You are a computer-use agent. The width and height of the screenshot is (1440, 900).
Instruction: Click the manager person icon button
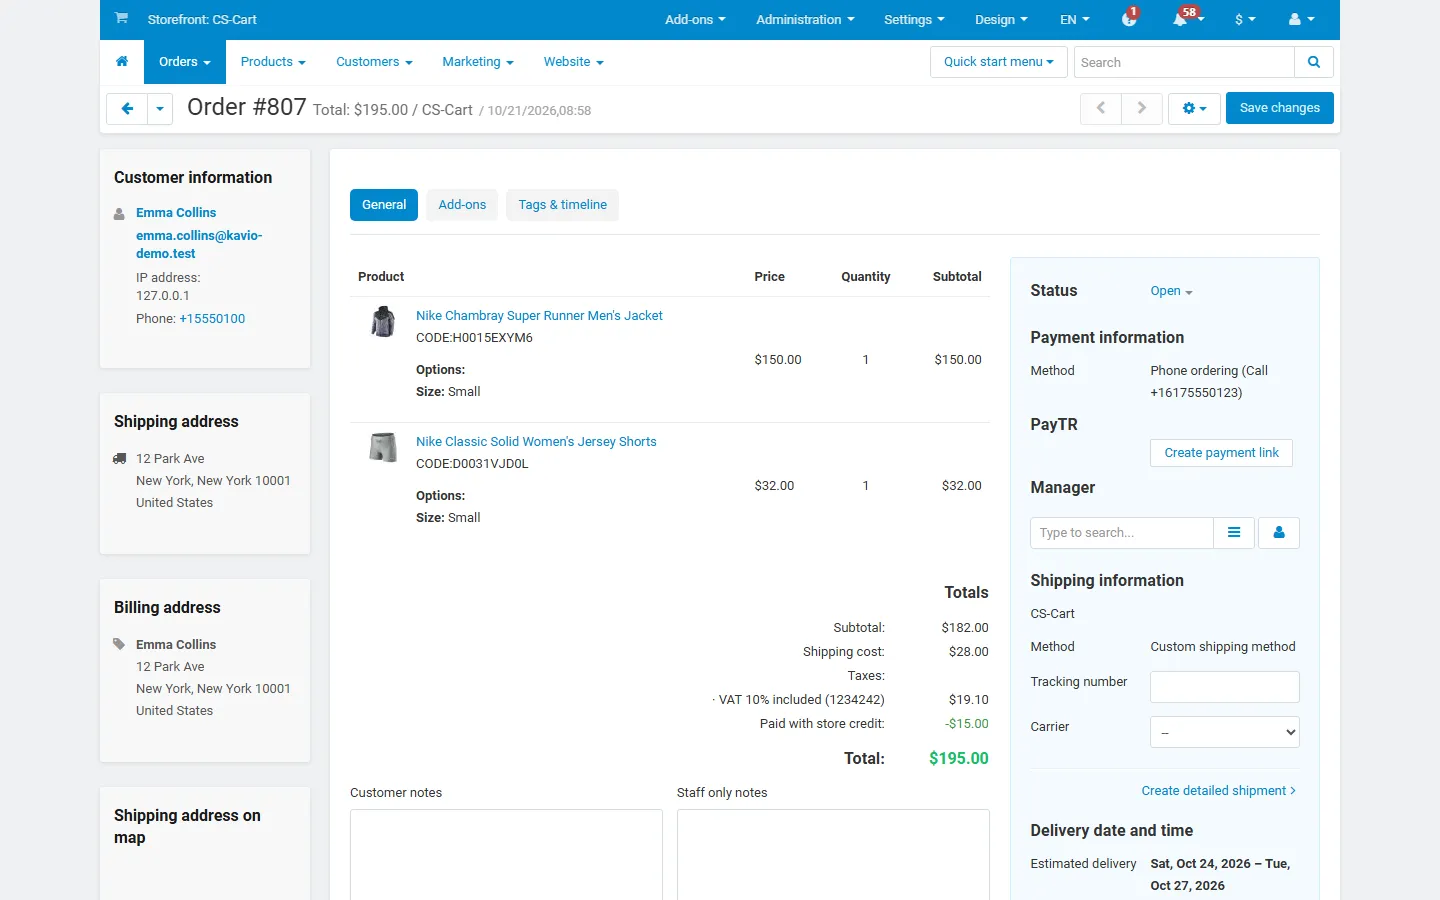coord(1279,533)
